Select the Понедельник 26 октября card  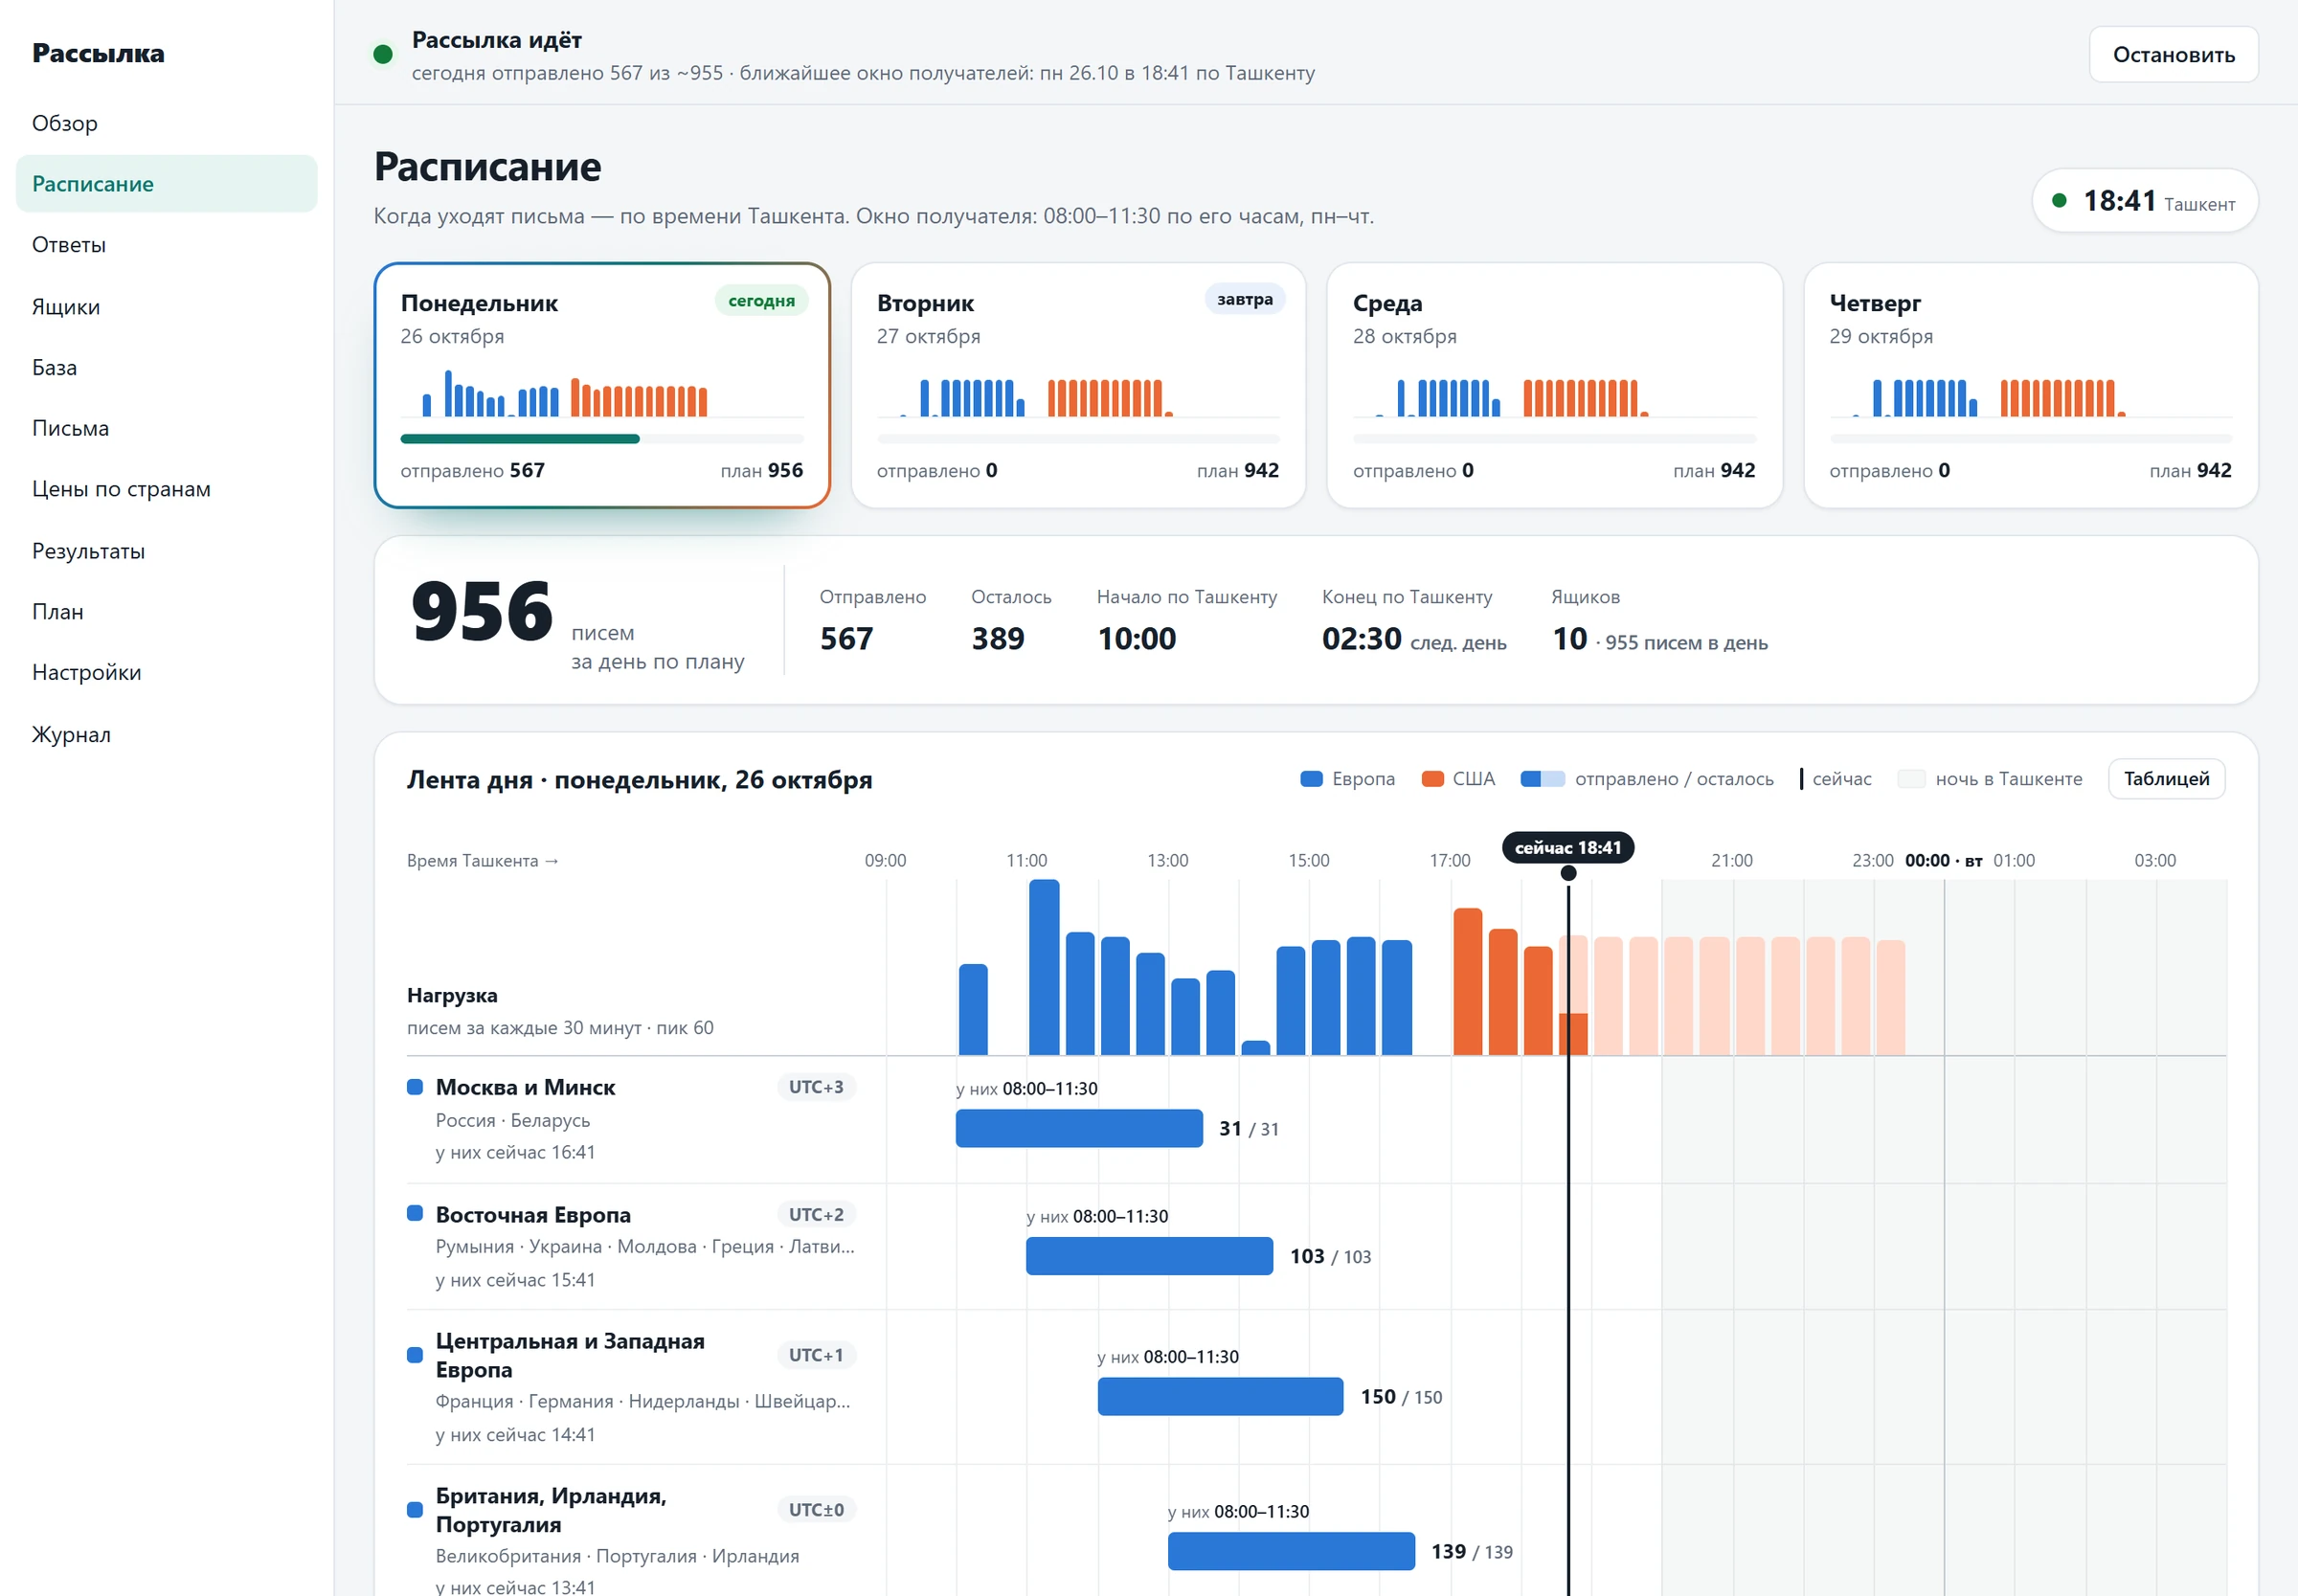602,385
